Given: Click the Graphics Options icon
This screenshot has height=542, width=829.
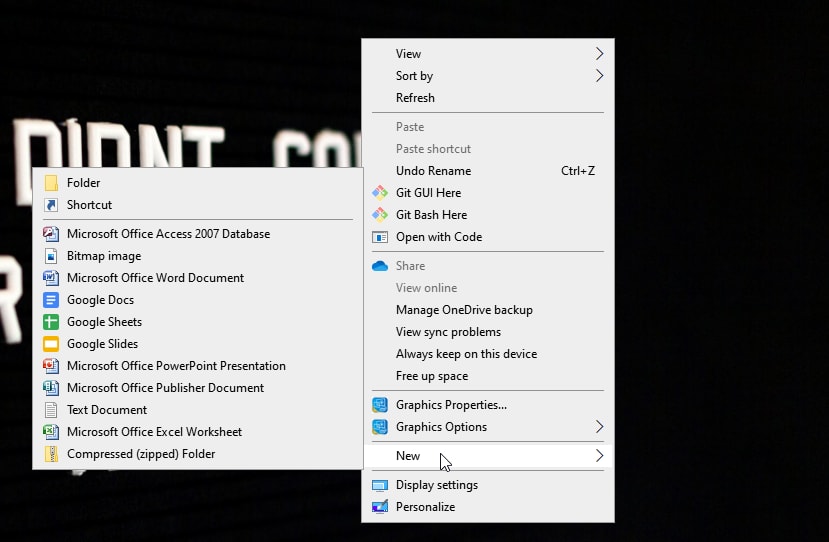Looking at the screenshot, I should click(380, 427).
